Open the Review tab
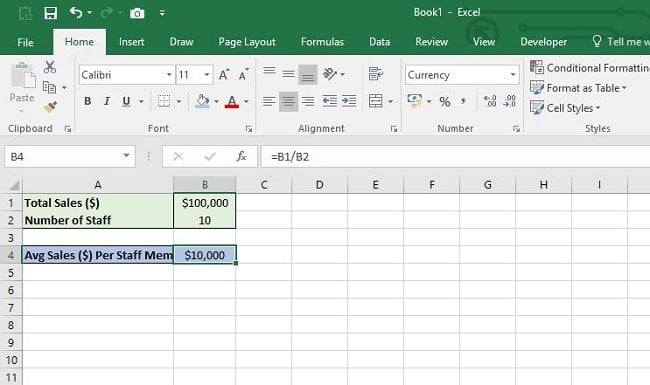The height and width of the screenshot is (385, 650). [x=432, y=42]
